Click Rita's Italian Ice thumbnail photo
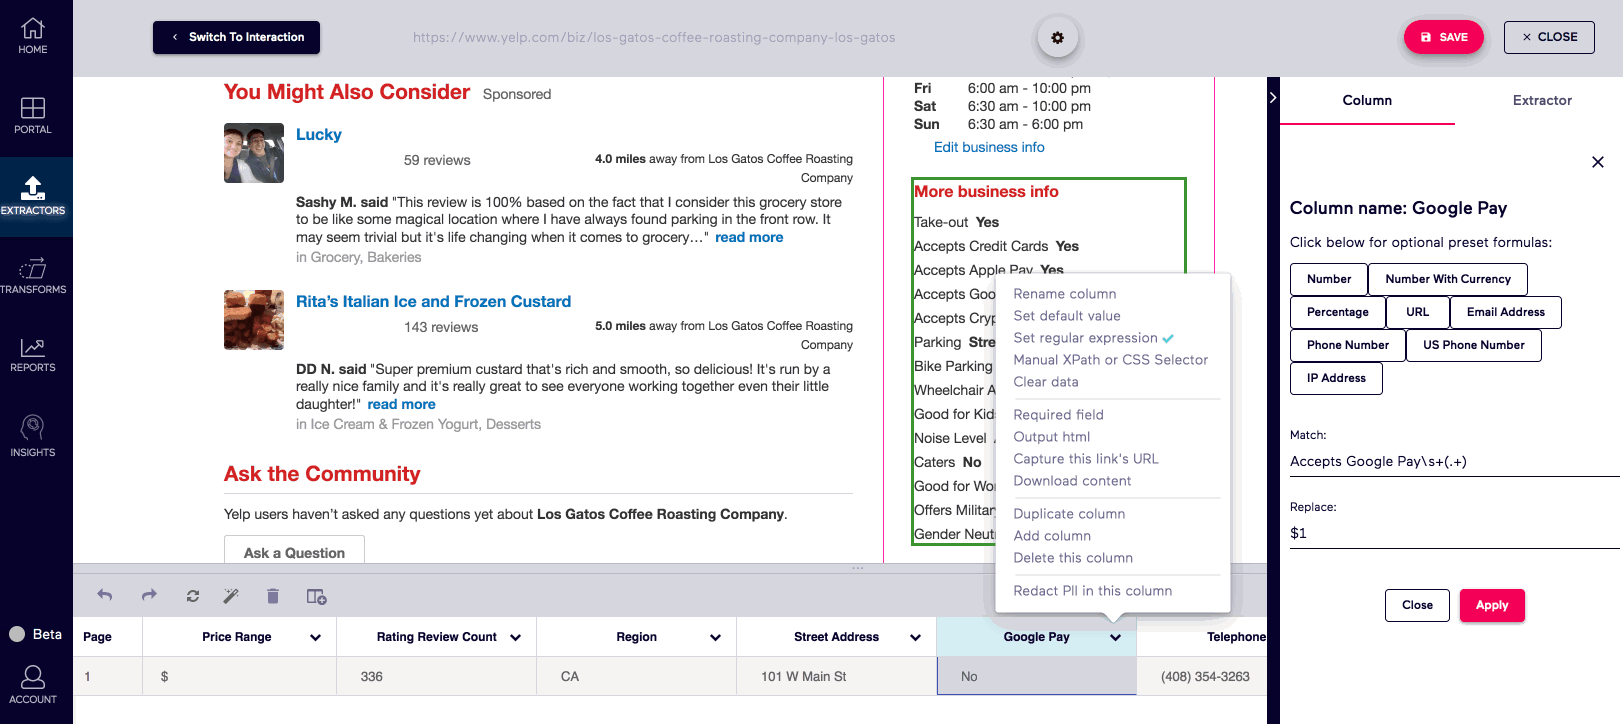The width and height of the screenshot is (1623, 724). [x=254, y=320]
